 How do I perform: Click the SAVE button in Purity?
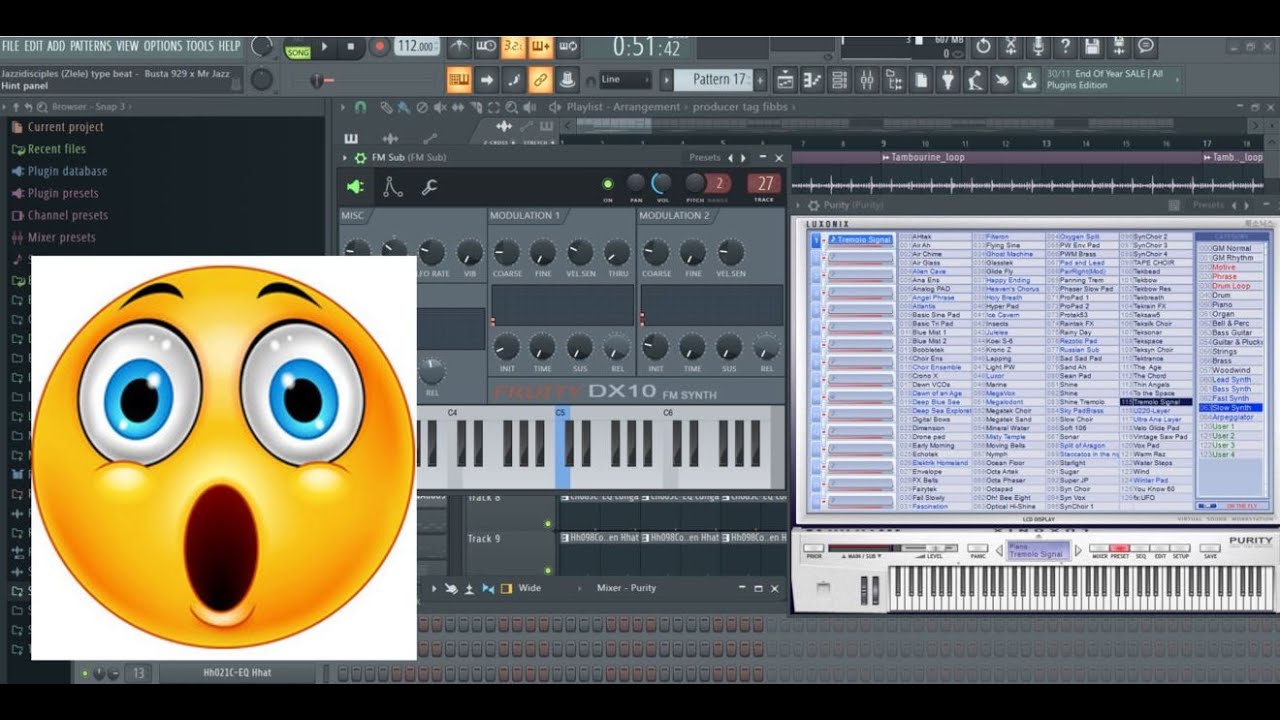(x=1211, y=549)
